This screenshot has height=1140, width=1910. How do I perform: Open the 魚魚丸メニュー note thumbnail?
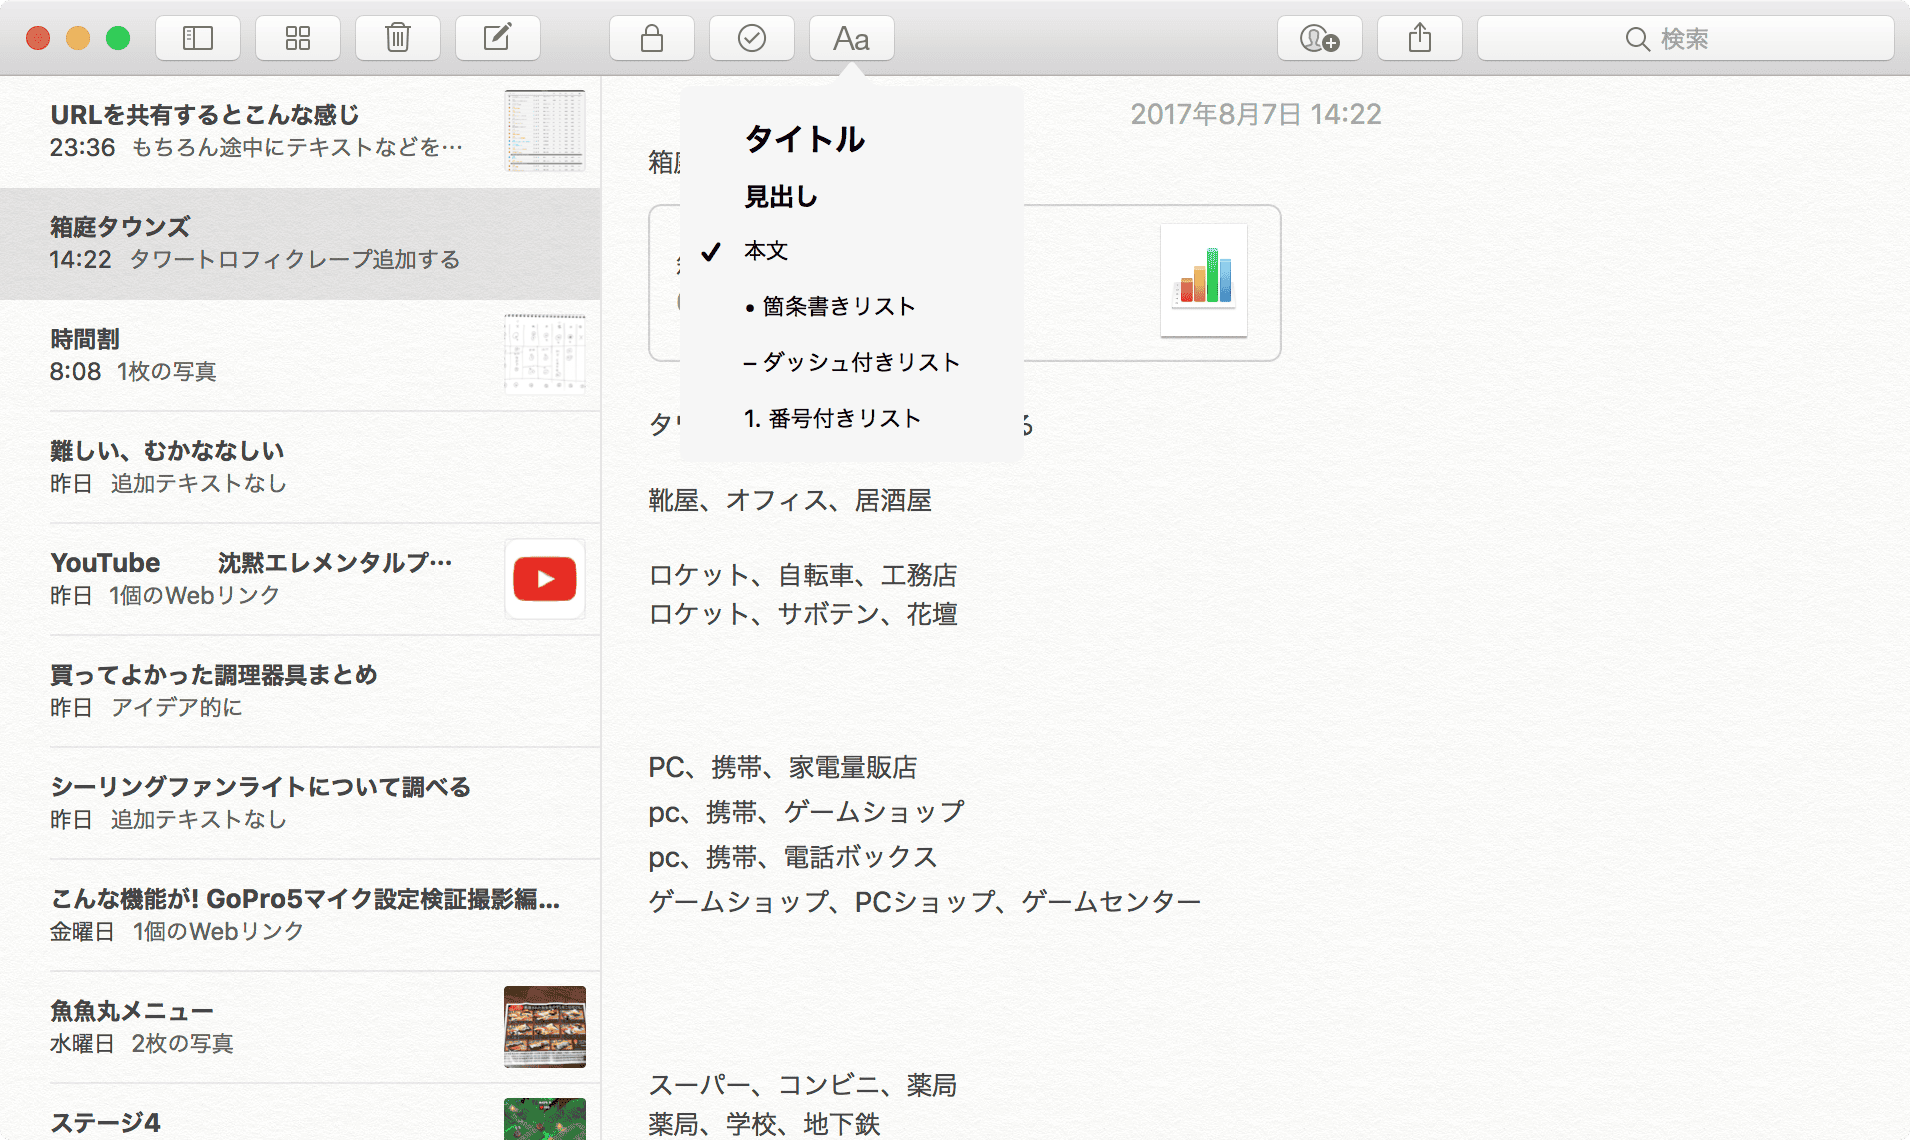click(x=544, y=1027)
